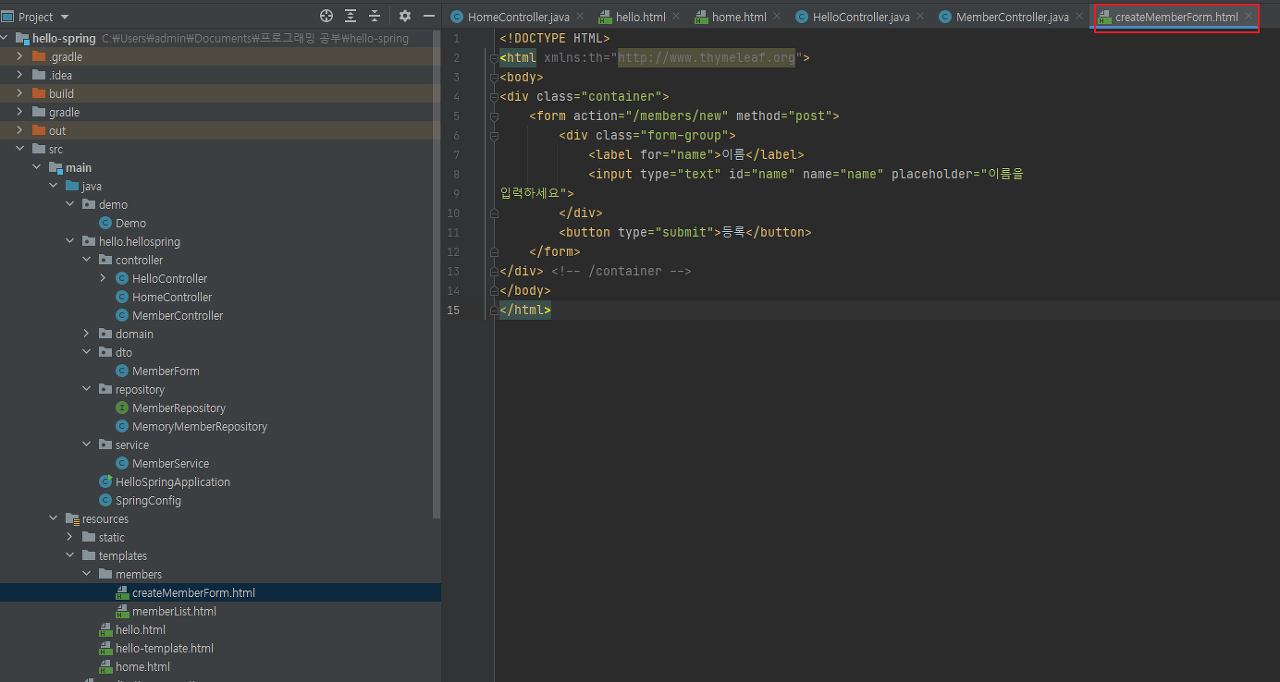Collapse the templates folder
The height and width of the screenshot is (682, 1280).
click(x=70, y=556)
